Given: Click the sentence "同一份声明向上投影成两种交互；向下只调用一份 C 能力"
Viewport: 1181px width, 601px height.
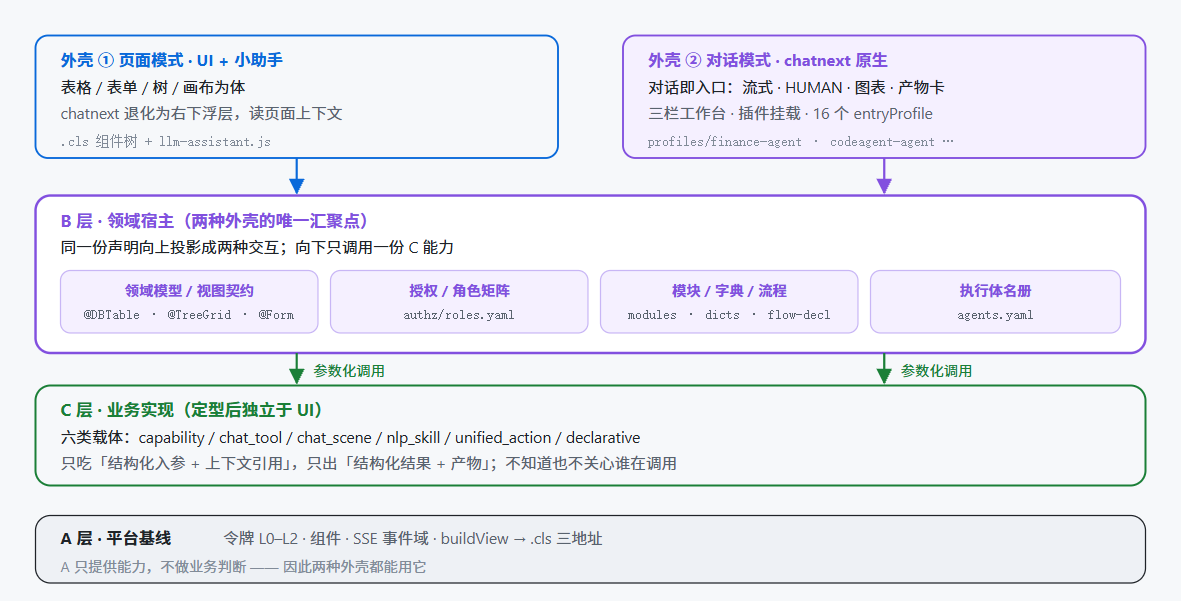Looking at the screenshot, I should (x=257, y=247).
